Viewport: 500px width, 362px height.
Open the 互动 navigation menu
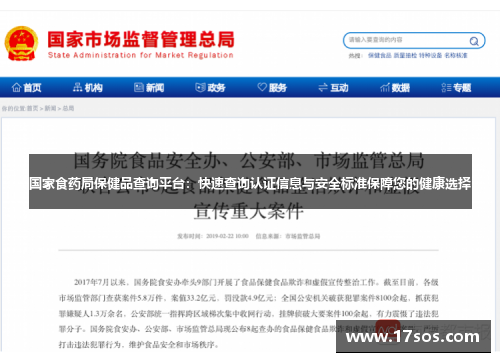coord(333,88)
